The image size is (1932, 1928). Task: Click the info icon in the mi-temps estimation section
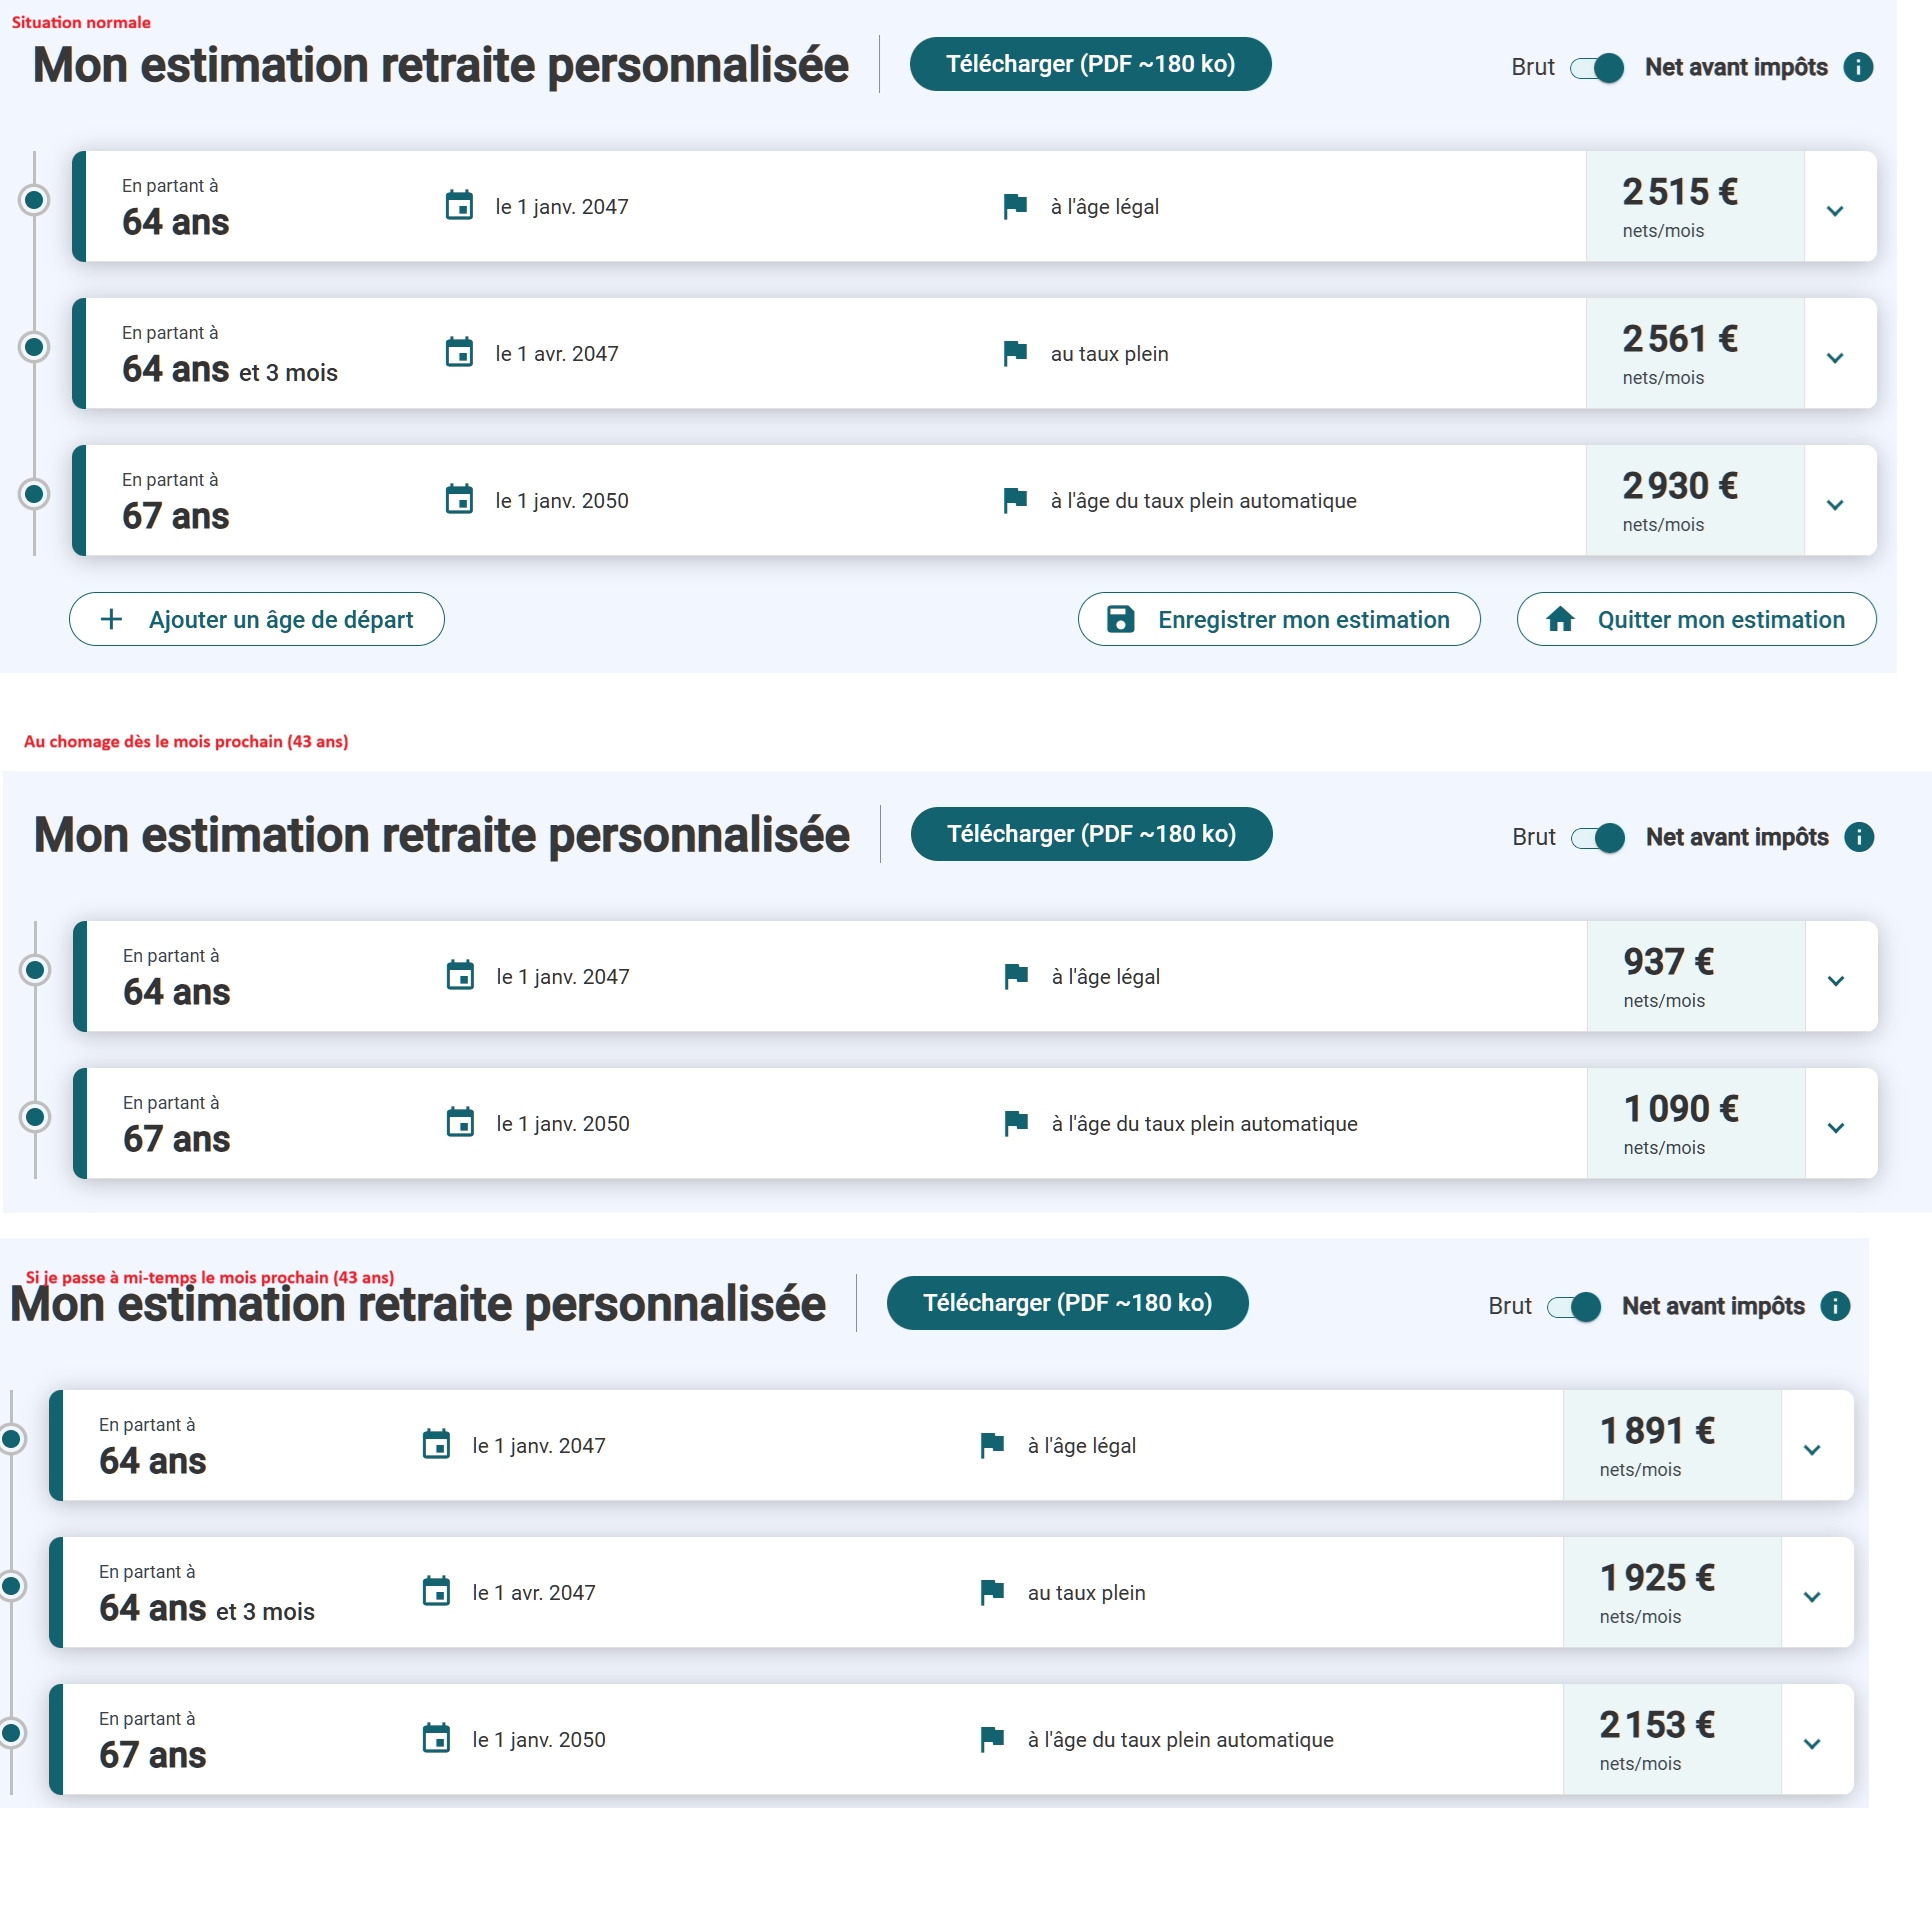tap(1835, 1305)
